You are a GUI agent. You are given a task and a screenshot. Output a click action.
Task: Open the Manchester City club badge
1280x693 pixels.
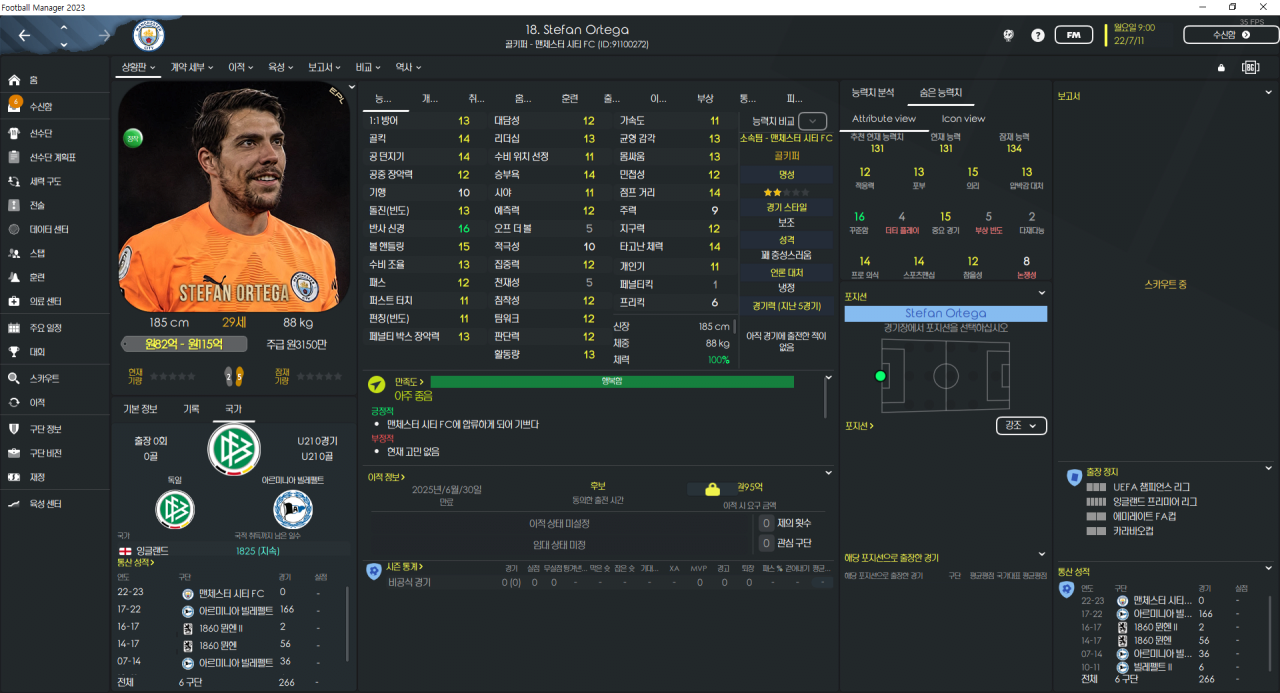[x=149, y=36]
